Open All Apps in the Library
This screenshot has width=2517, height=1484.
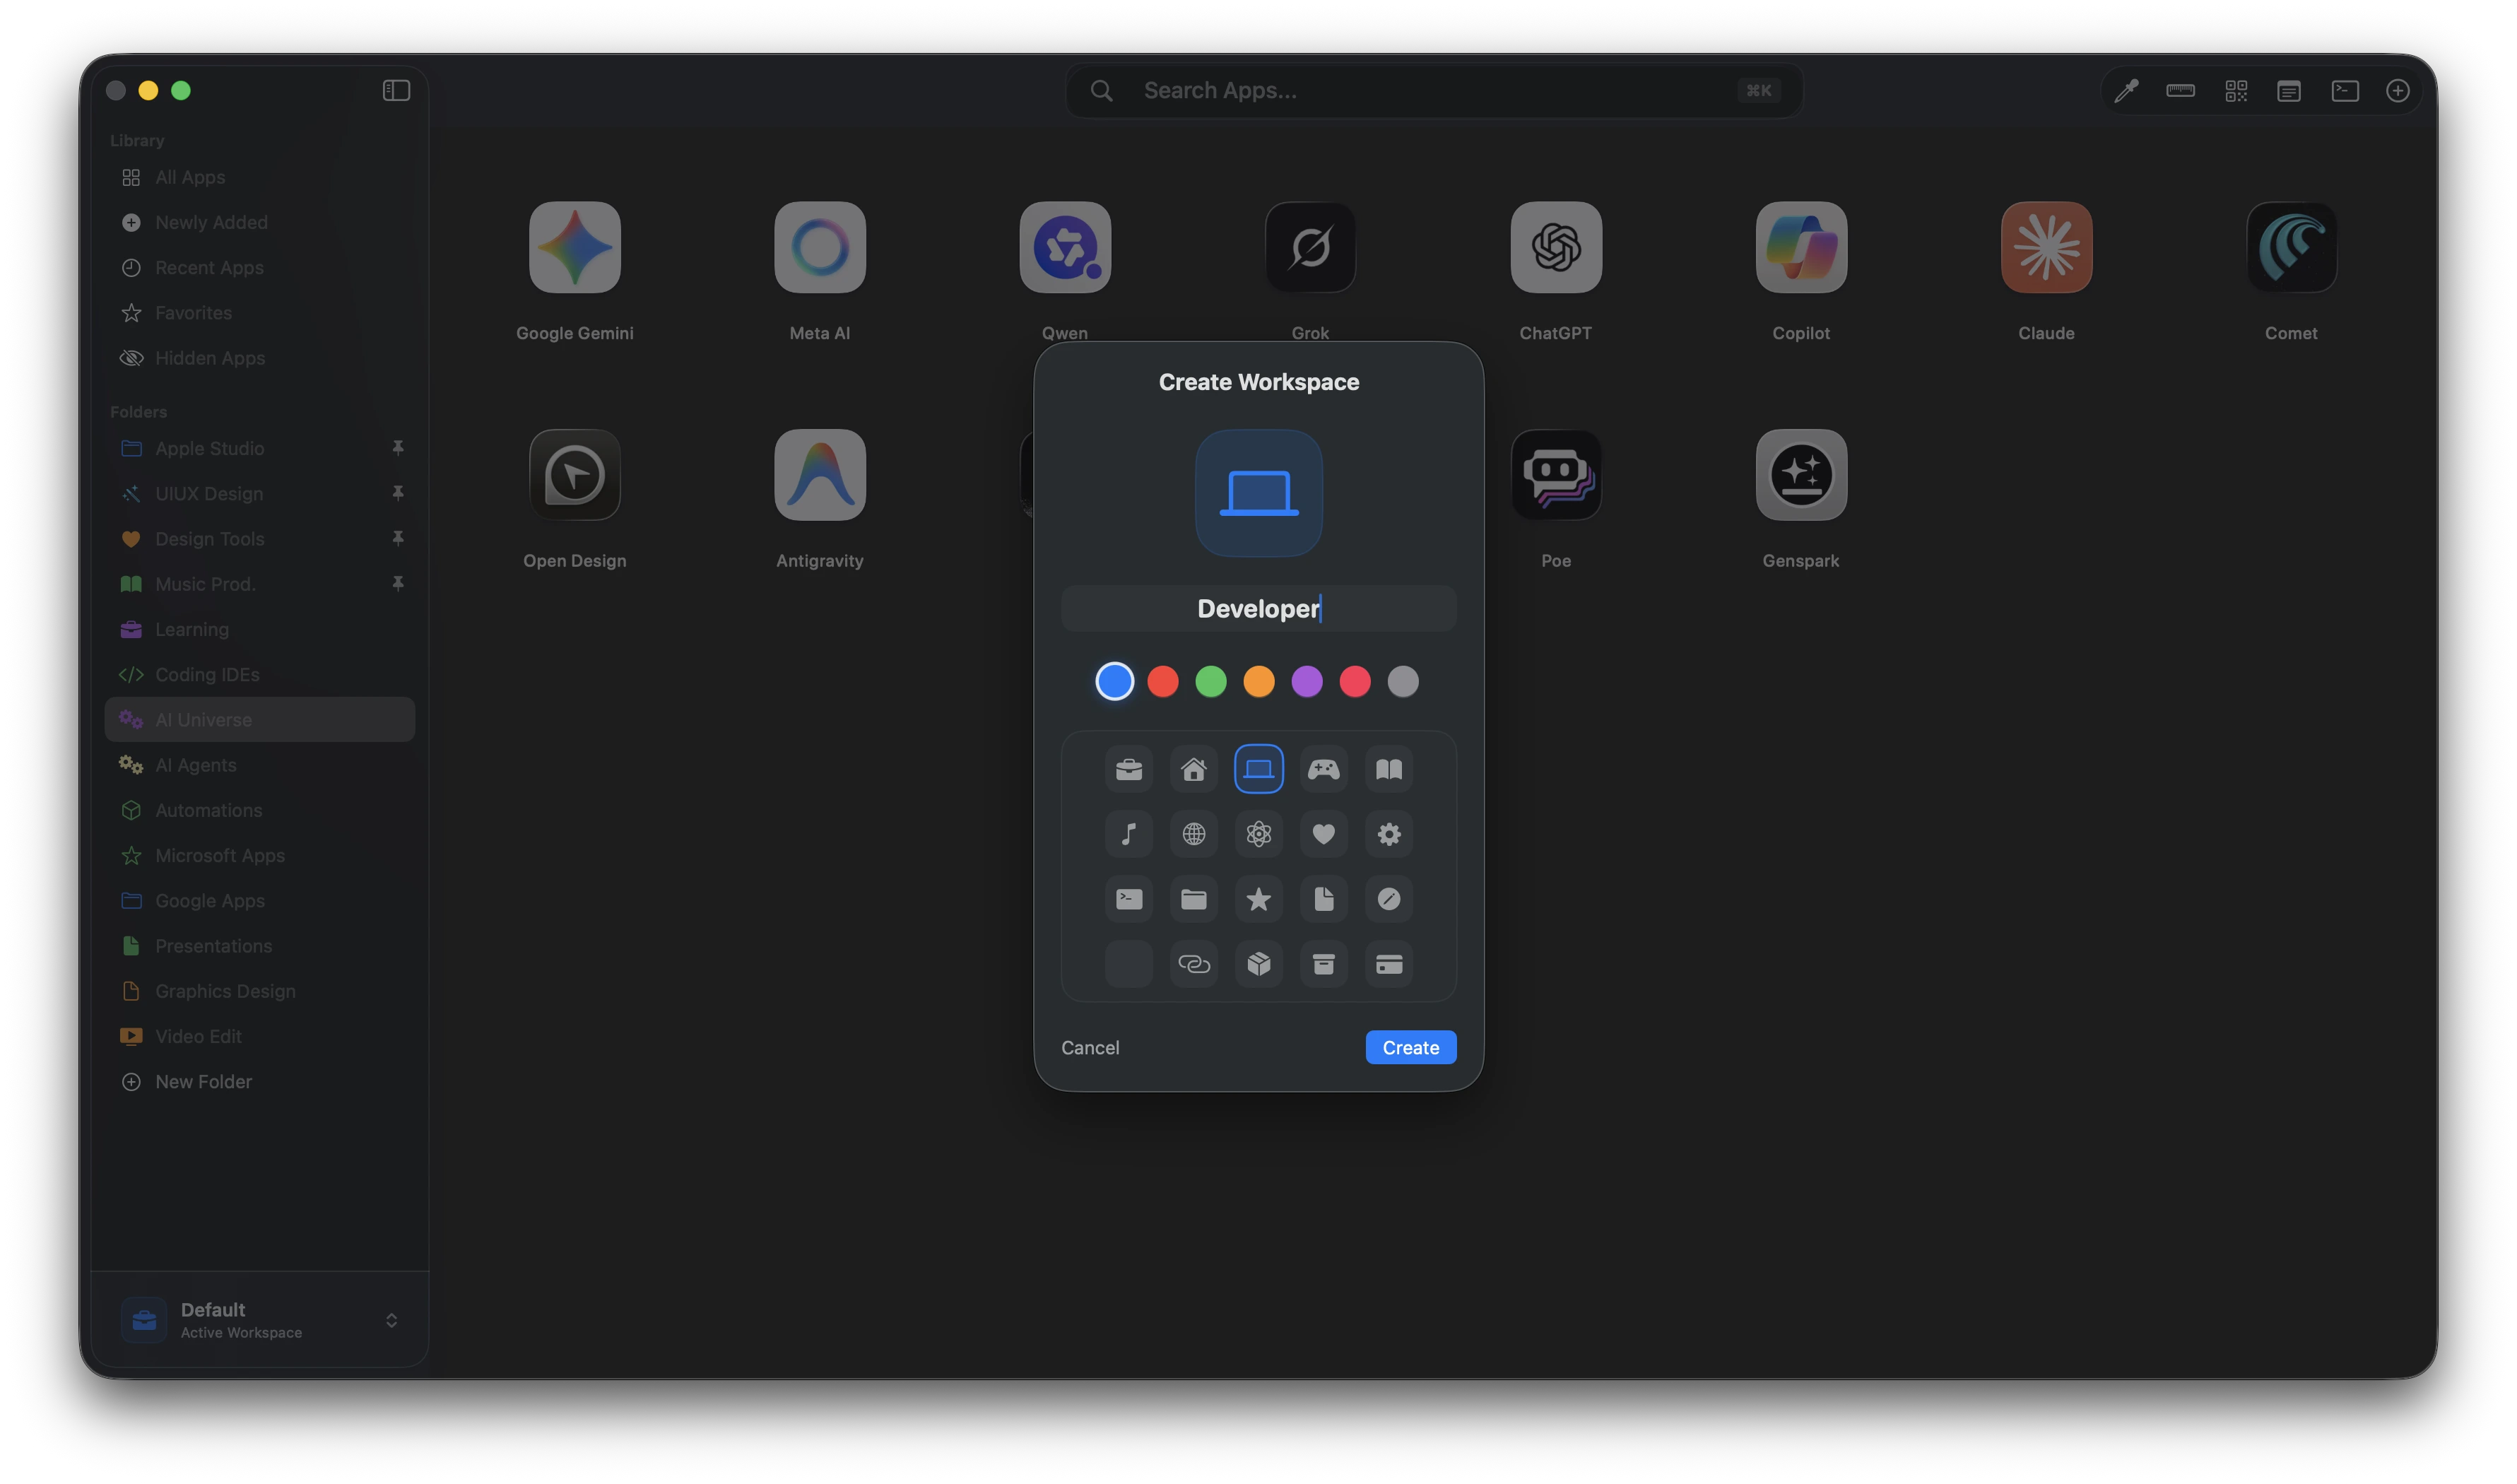[260, 177]
